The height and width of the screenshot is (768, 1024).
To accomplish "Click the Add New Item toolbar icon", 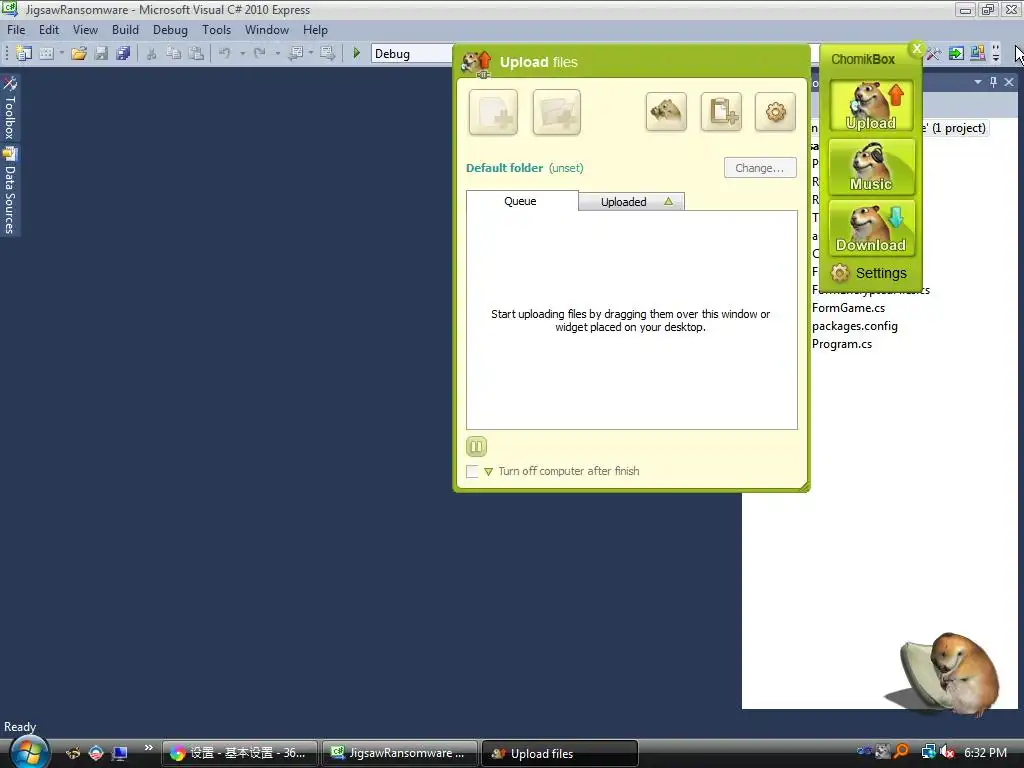I will tap(46, 54).
